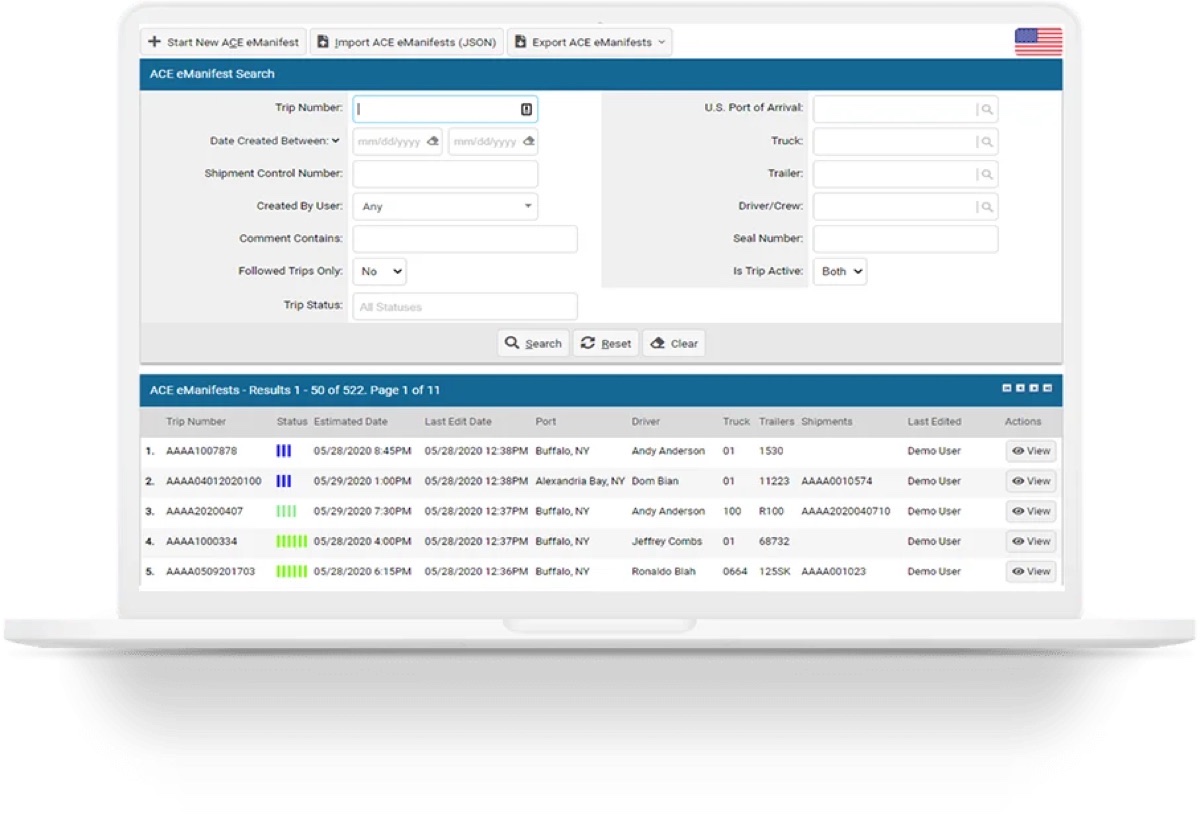
Task: View trip AAAA0509201703
Action: click(1031, 571)
